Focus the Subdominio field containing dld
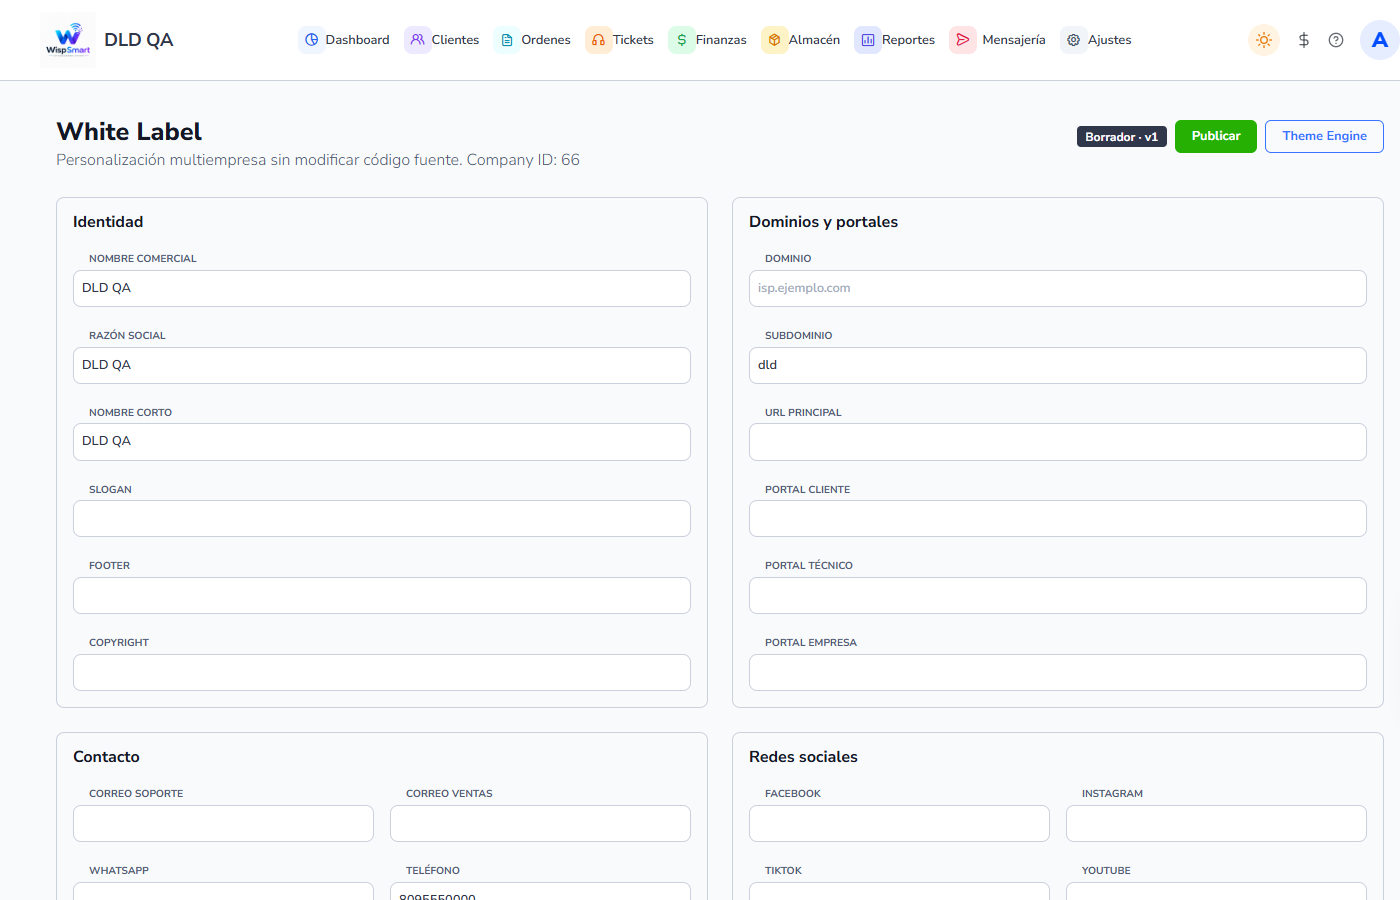The width and height of the screenshot is (1400, 900). coord(1058,365)
